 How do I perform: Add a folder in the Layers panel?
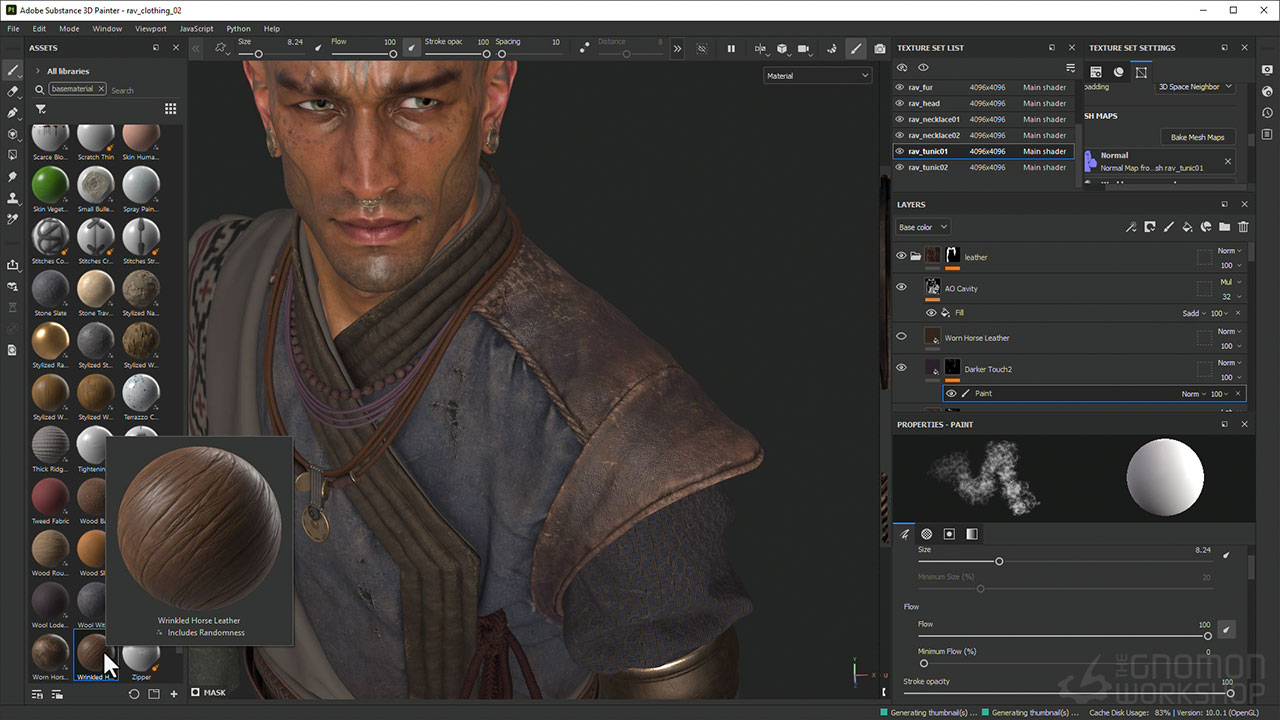pyautogui.click(x=1224, y=227)
